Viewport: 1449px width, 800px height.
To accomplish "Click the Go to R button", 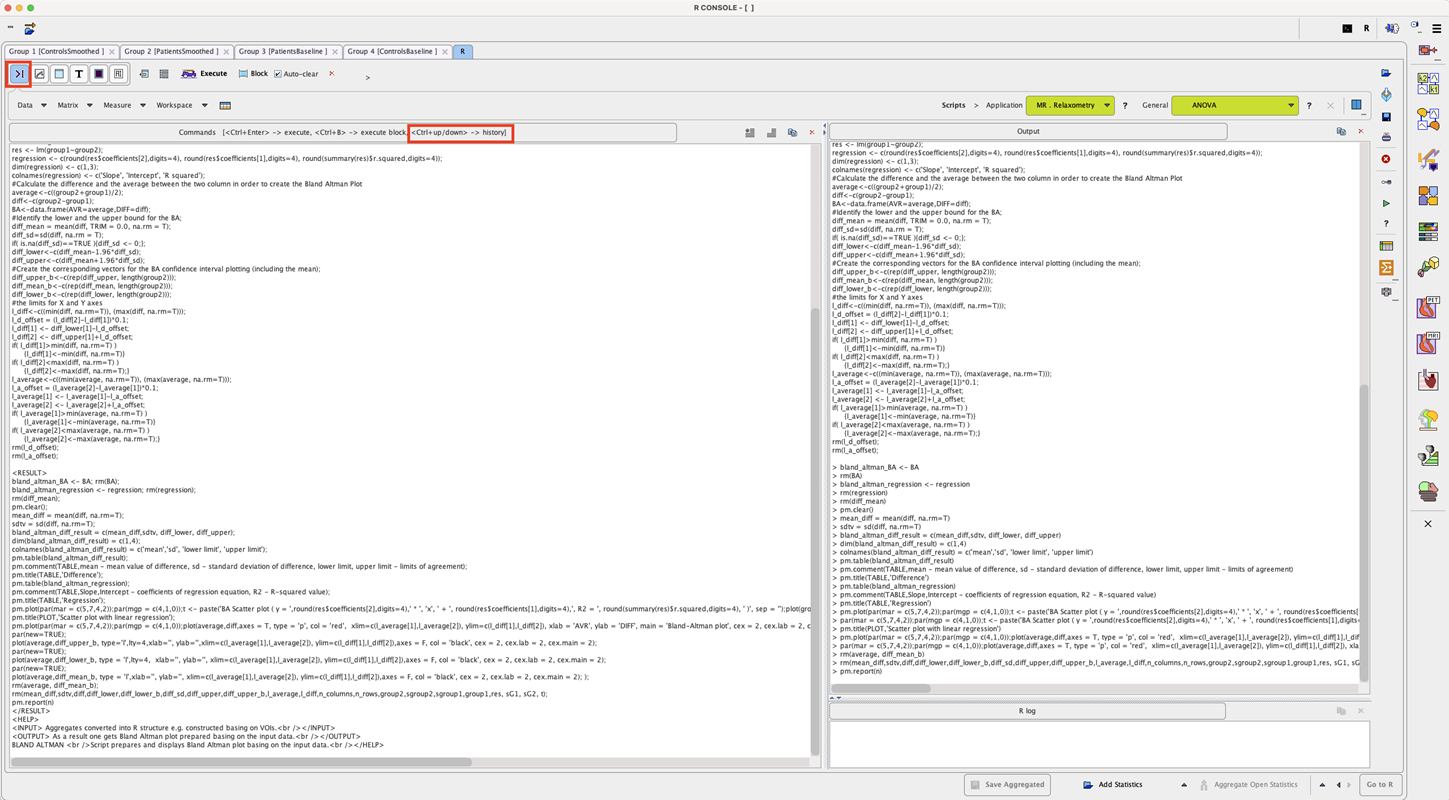I will coord(1379,784).
